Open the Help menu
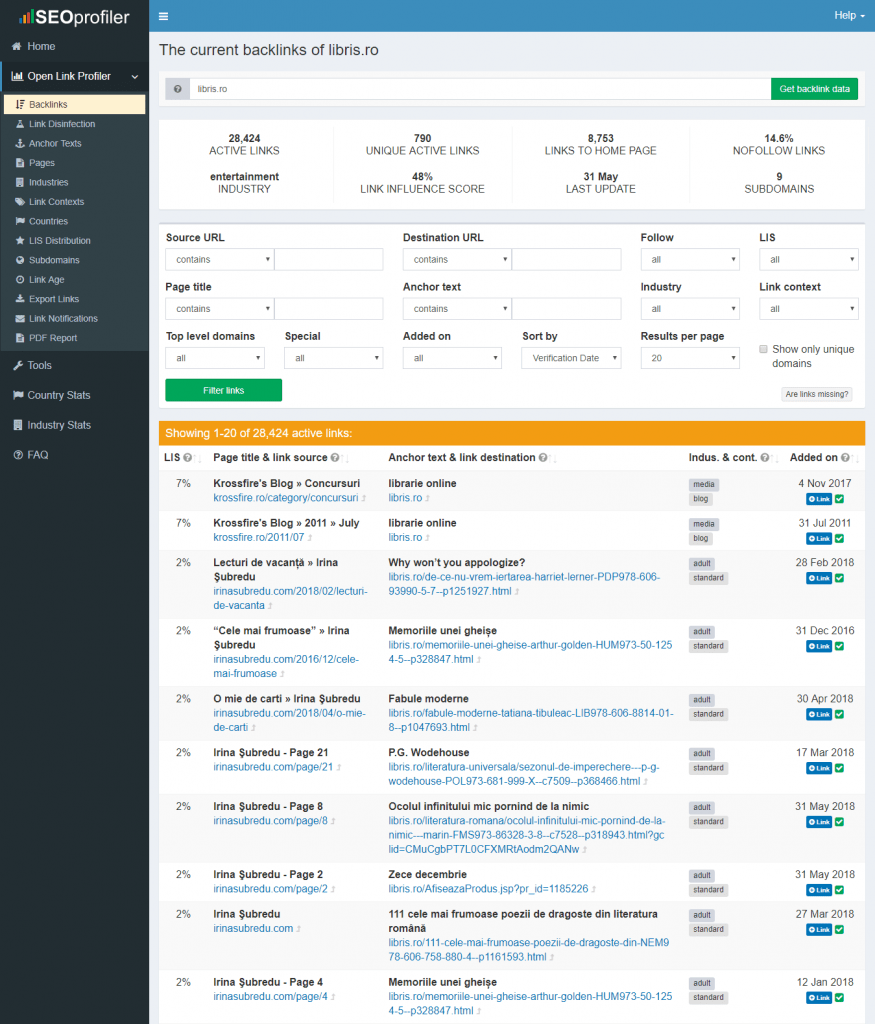 (x=849, y=16)
